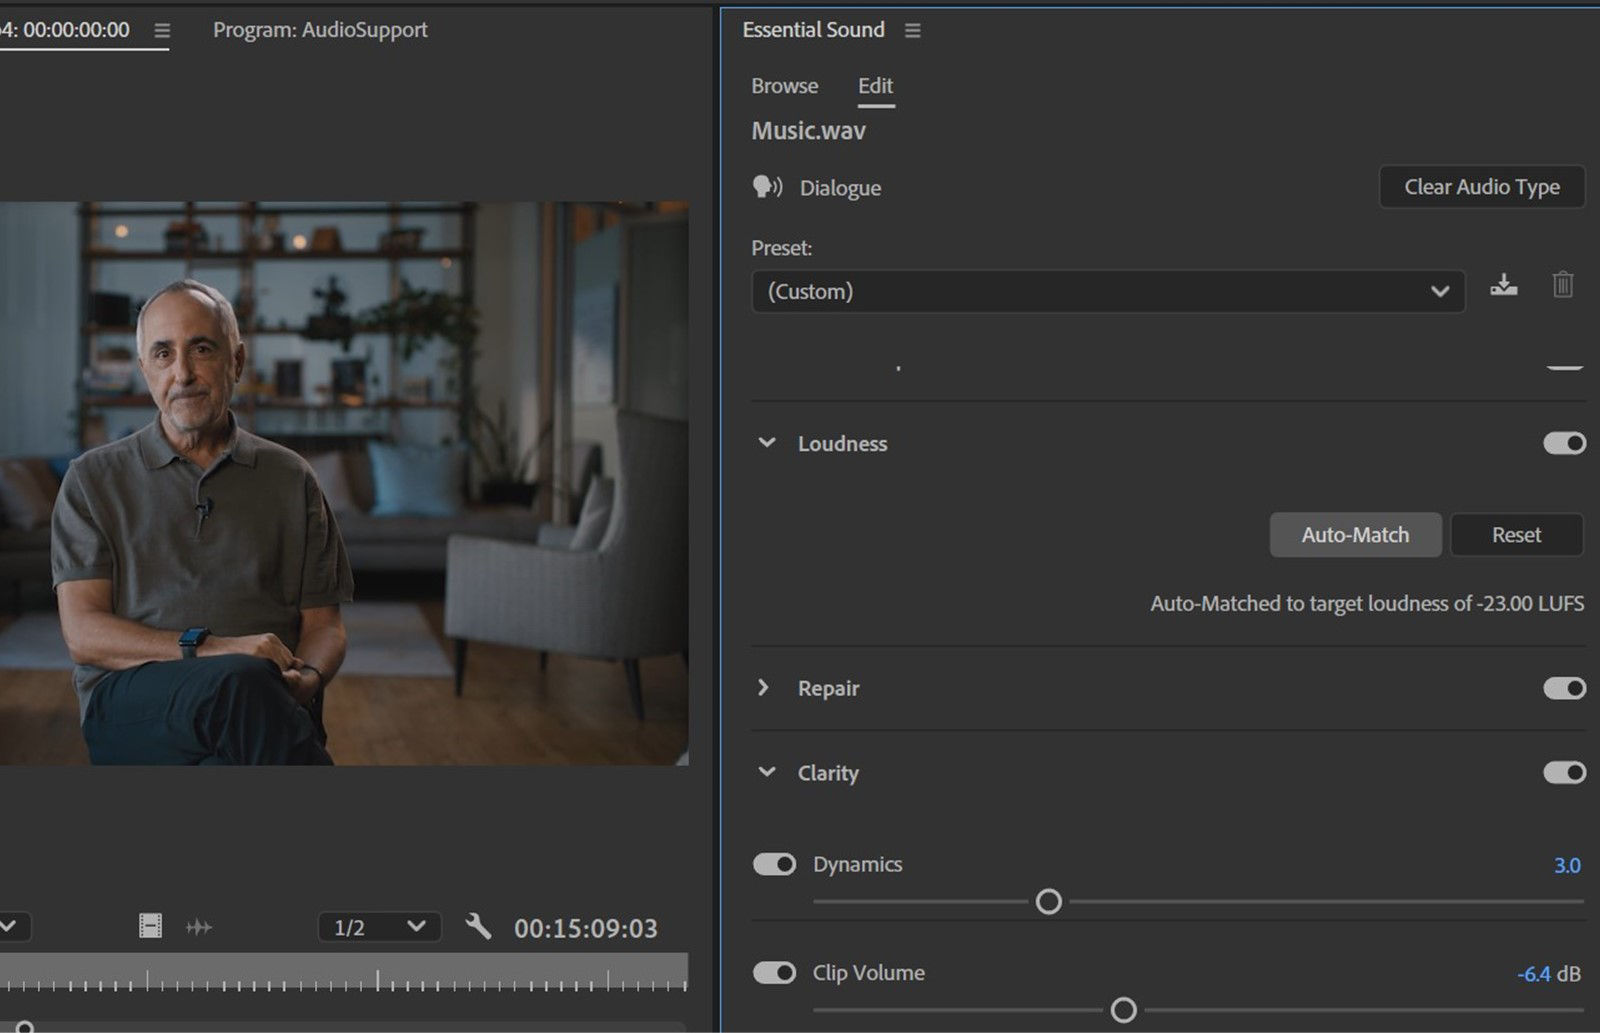Open the Program monitor panel menu
Screen dimensions: 1600x1033
tap(161, 30)
